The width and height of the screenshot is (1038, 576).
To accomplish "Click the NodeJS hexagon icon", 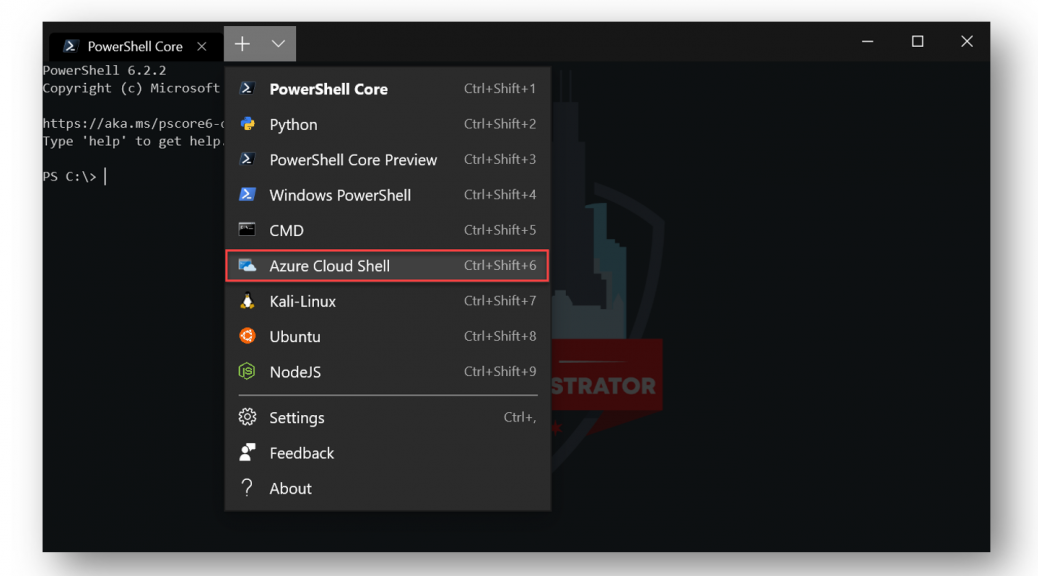I will point(247,371).
